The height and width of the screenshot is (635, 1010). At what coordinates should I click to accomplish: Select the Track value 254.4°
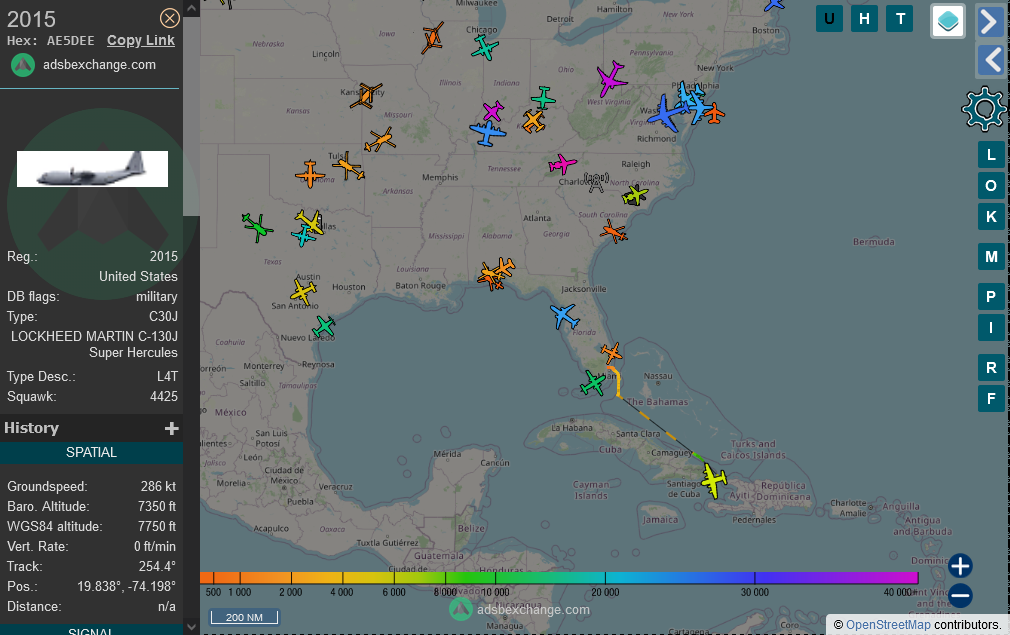click(x=157, y=566)
